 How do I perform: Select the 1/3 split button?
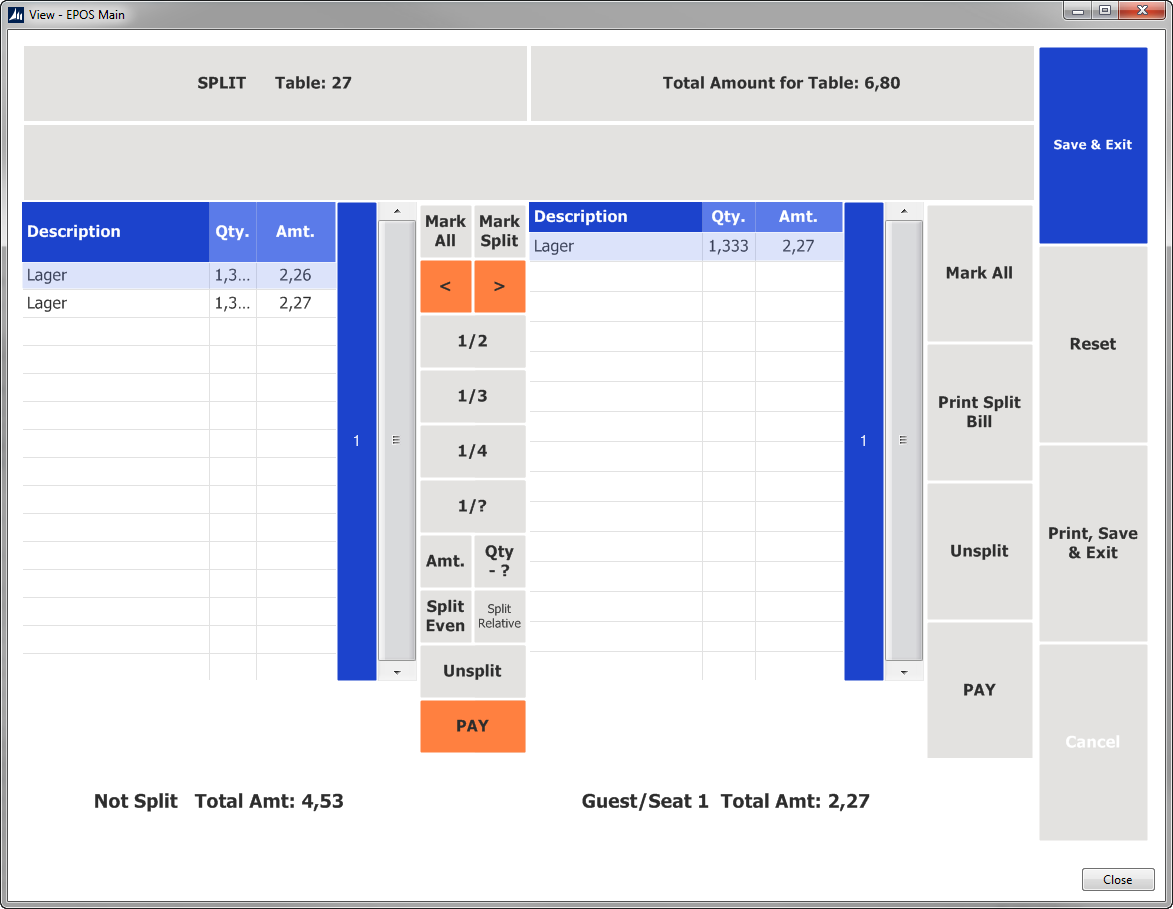click(473, 396)
